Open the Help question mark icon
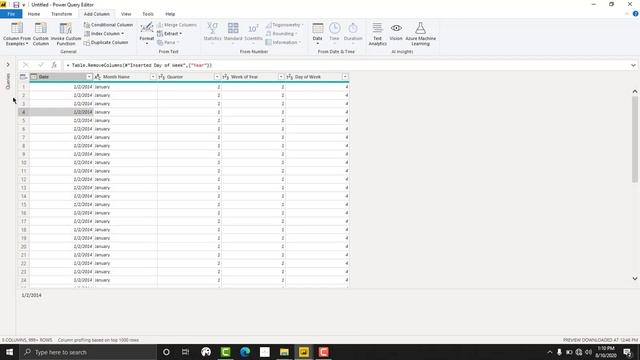 pos(636,13)
